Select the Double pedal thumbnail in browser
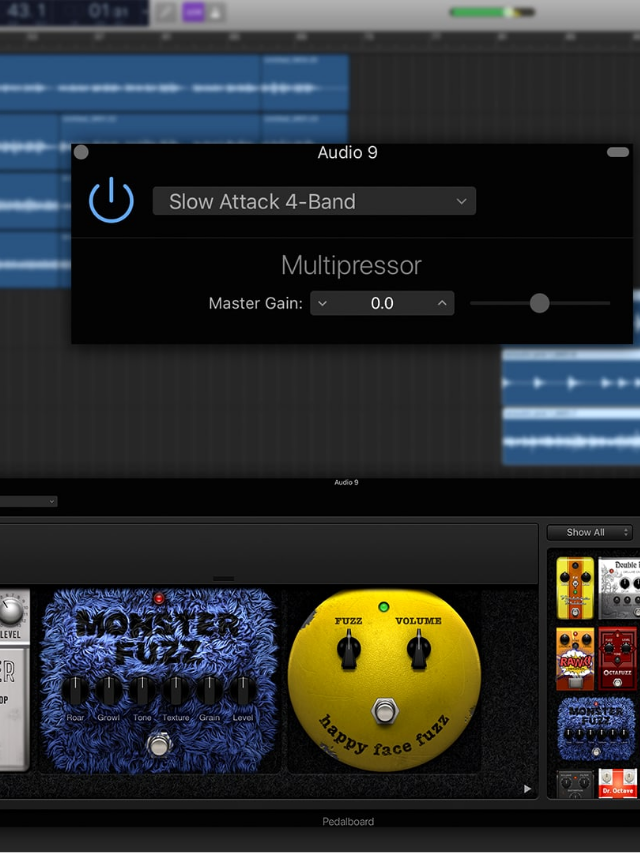The width and height of the screenshot is (640, 853). pyautogui.click(x=619, y=588)
